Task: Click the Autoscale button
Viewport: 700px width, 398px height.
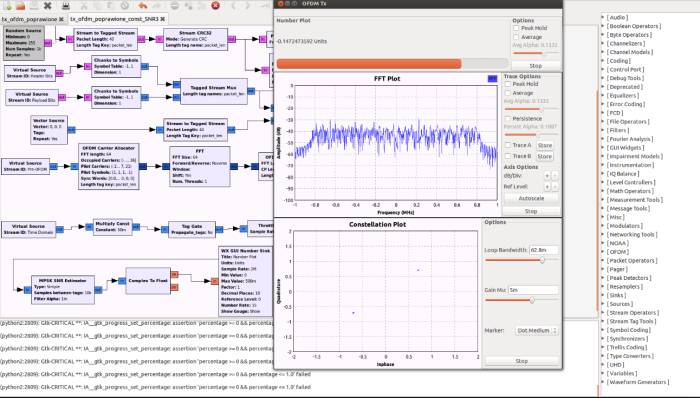Action: click(531, 198)
